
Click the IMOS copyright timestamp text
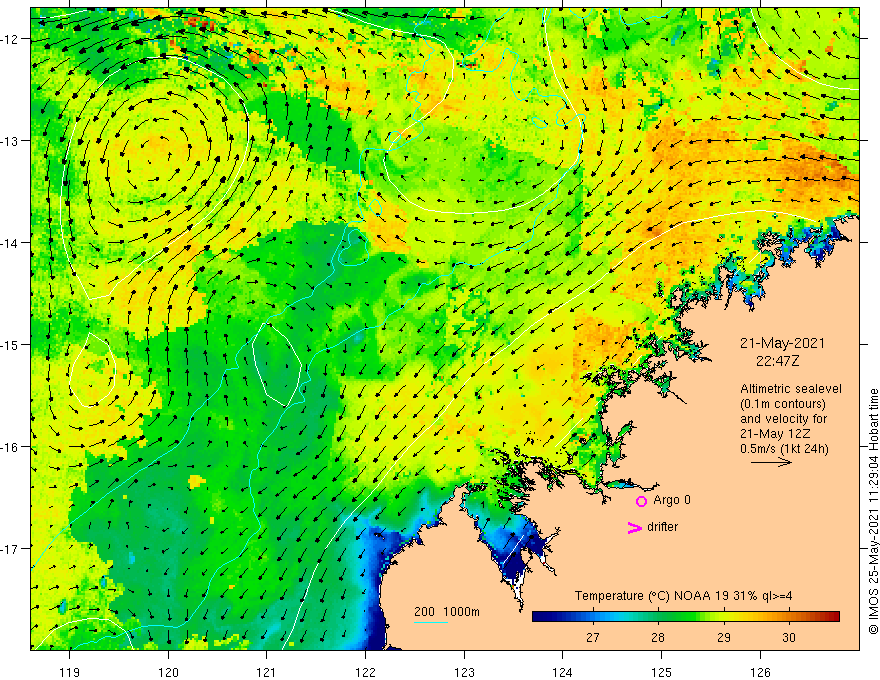(x=873, y=511)
